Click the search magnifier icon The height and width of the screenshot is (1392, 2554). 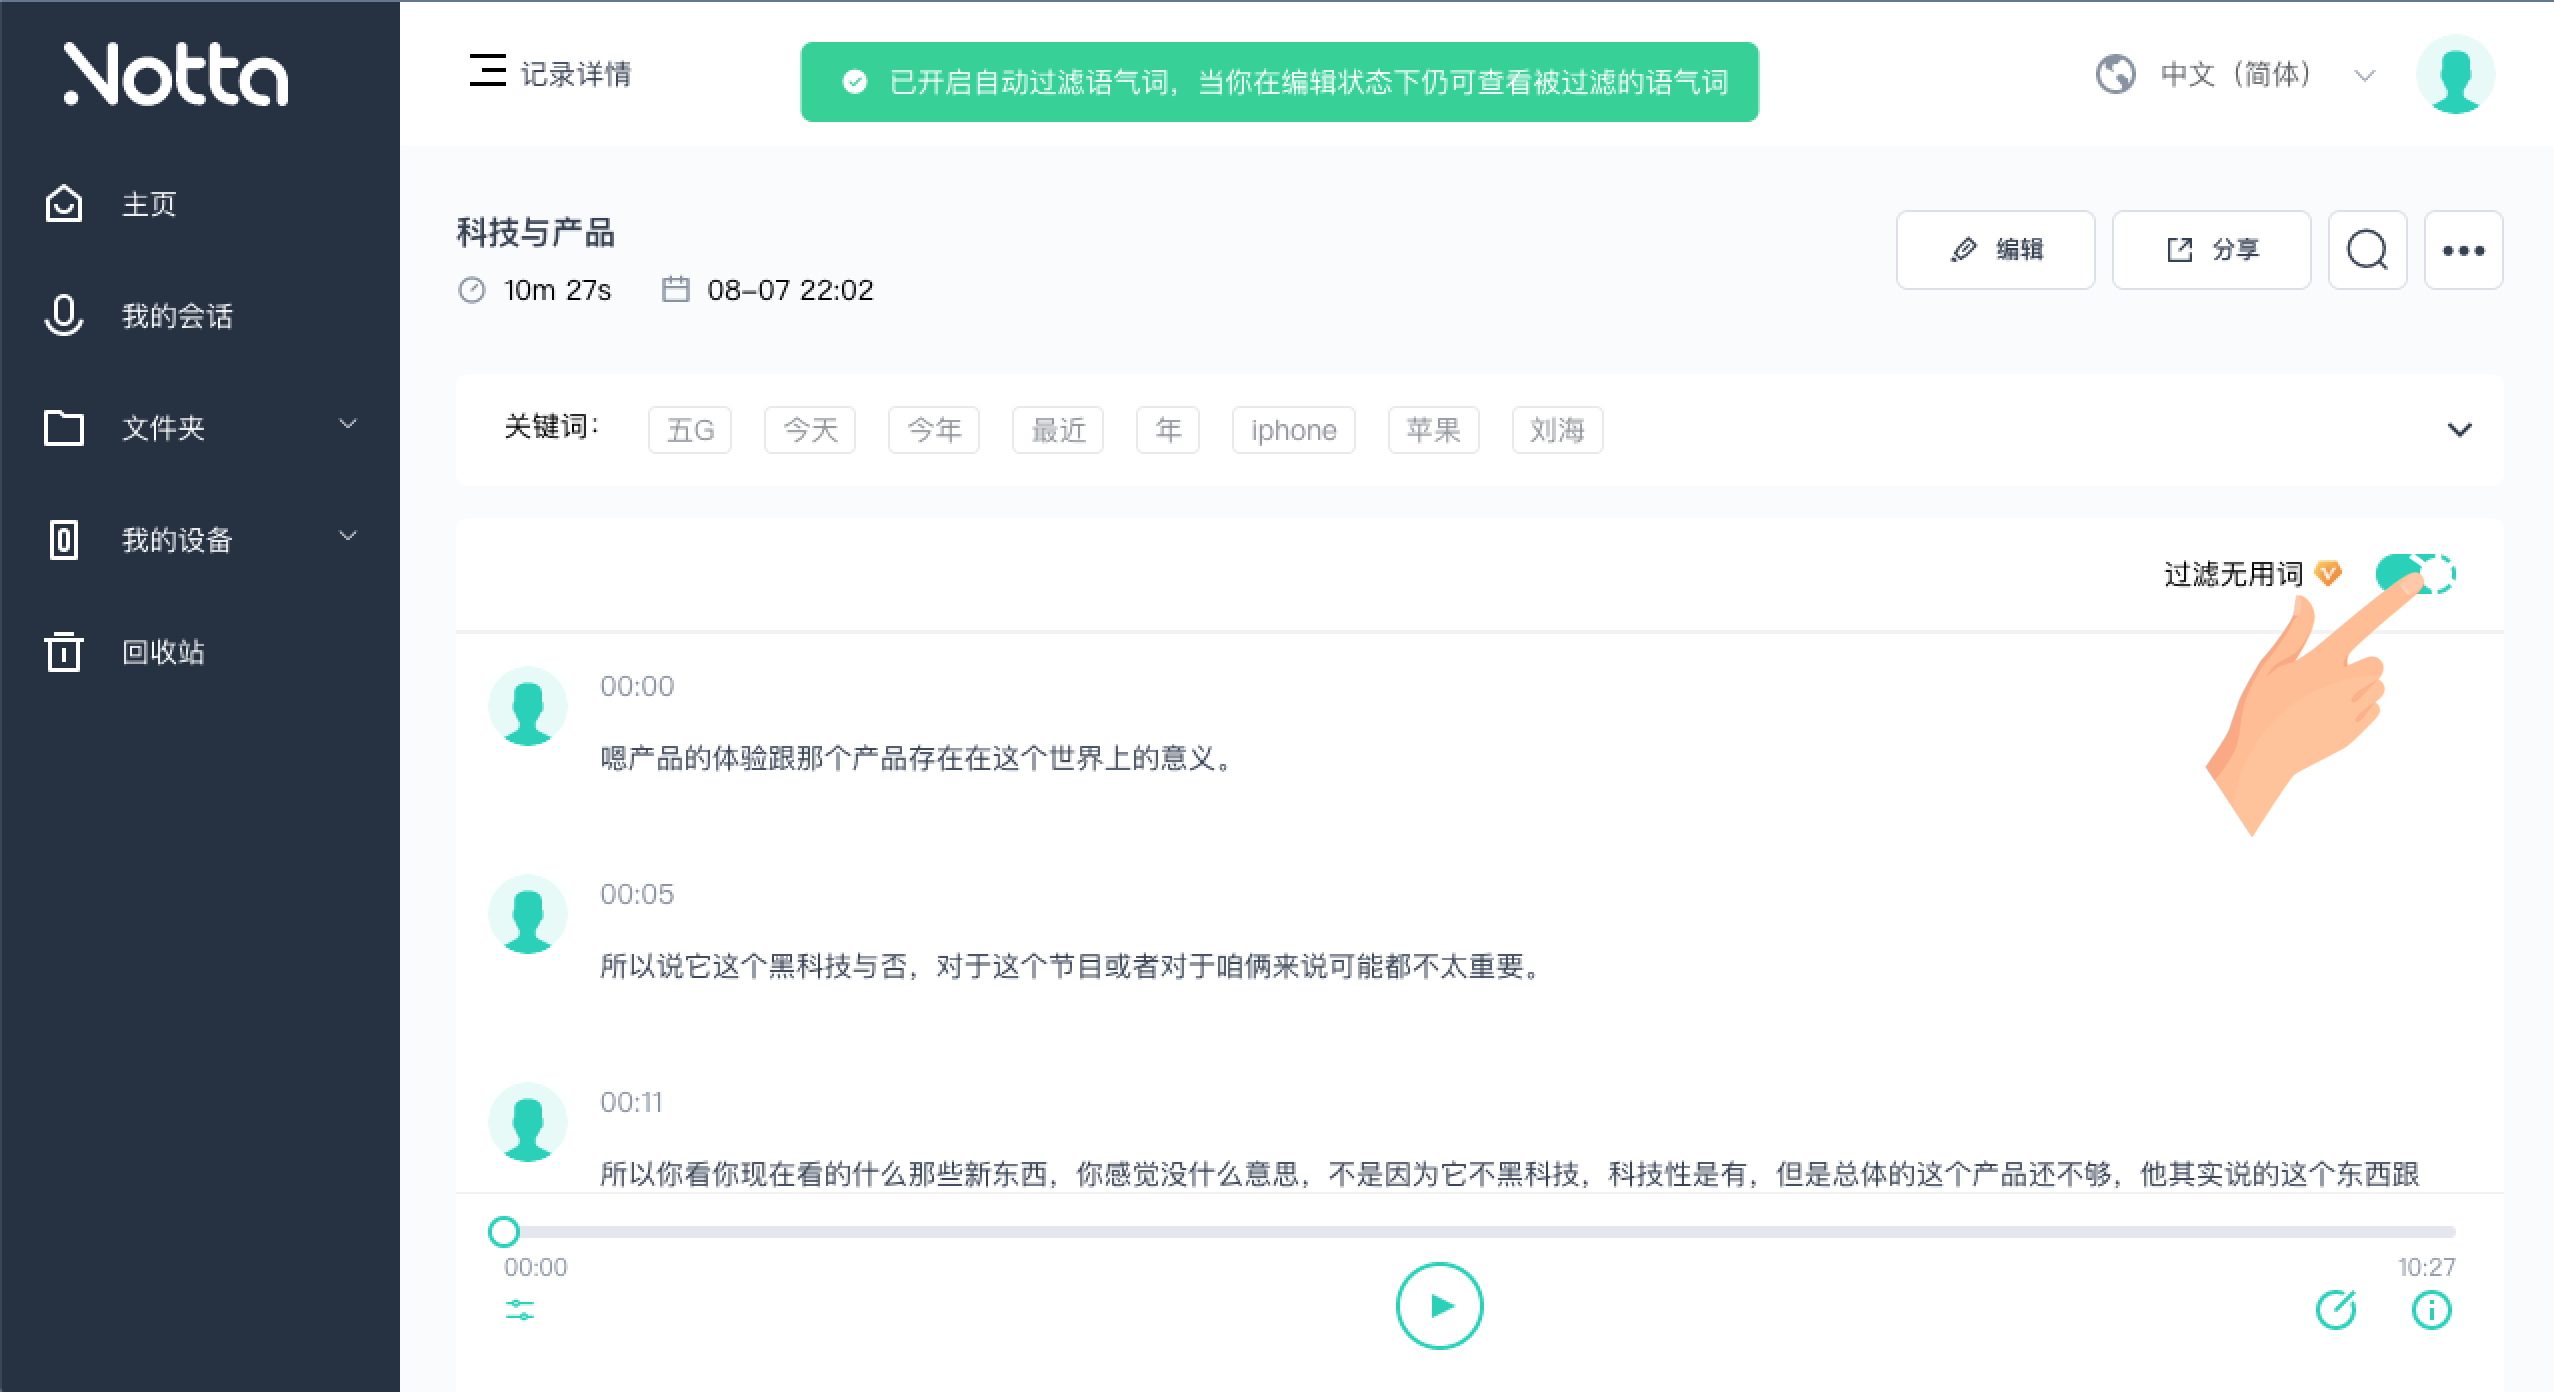coord(2367,249)
